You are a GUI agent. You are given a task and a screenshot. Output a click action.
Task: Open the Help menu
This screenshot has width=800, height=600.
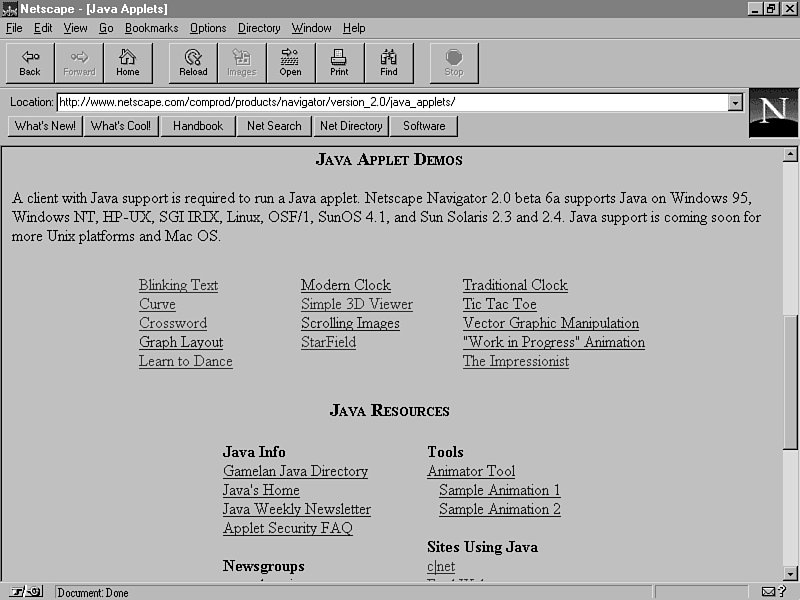354,28
